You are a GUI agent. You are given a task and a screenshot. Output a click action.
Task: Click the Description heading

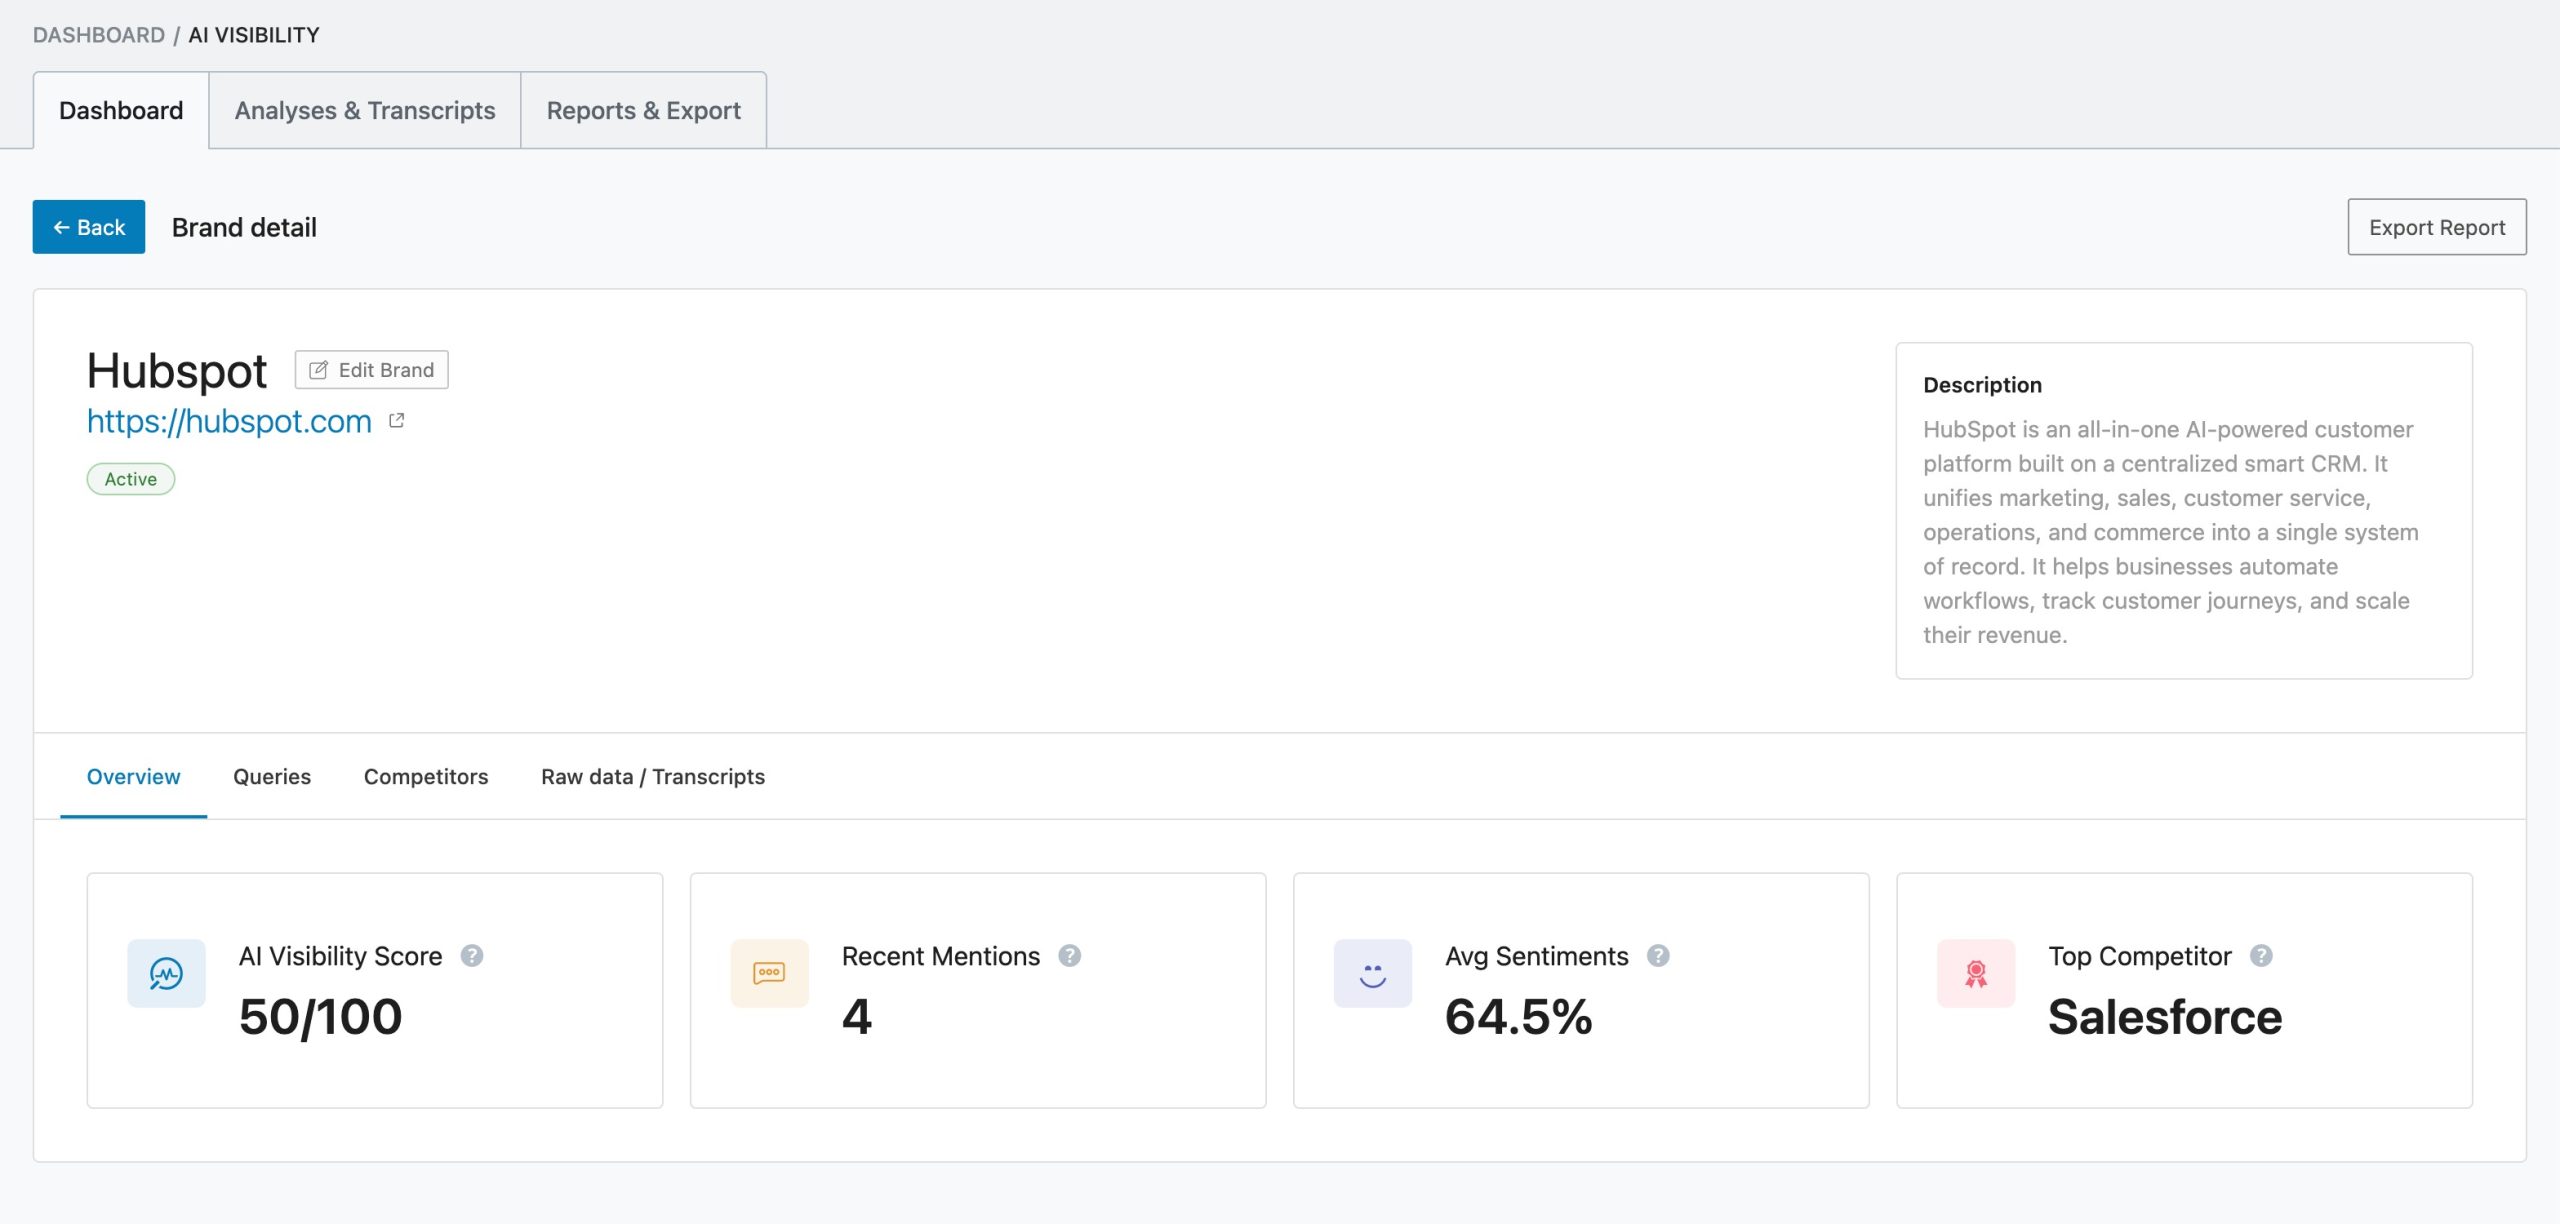(1982, 385)
